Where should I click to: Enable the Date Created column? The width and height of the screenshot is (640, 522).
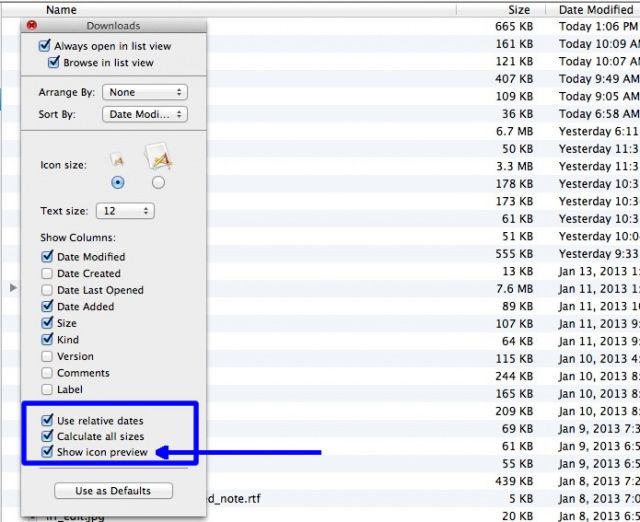tap(47, 273)
